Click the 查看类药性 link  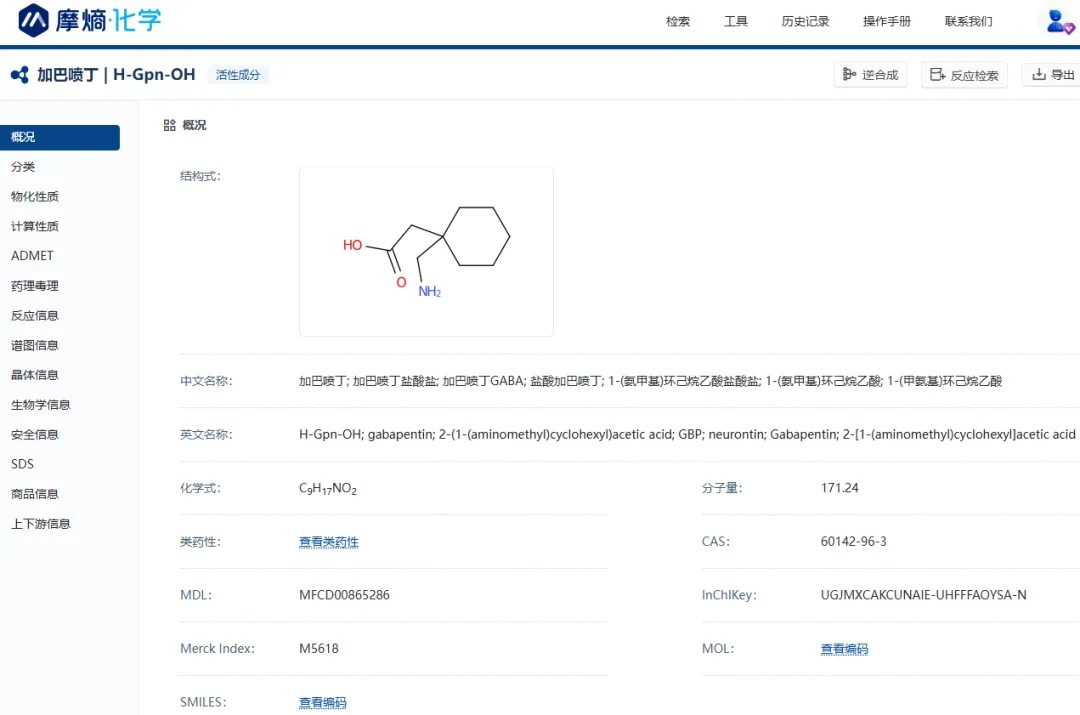click(x=328, y=542)
